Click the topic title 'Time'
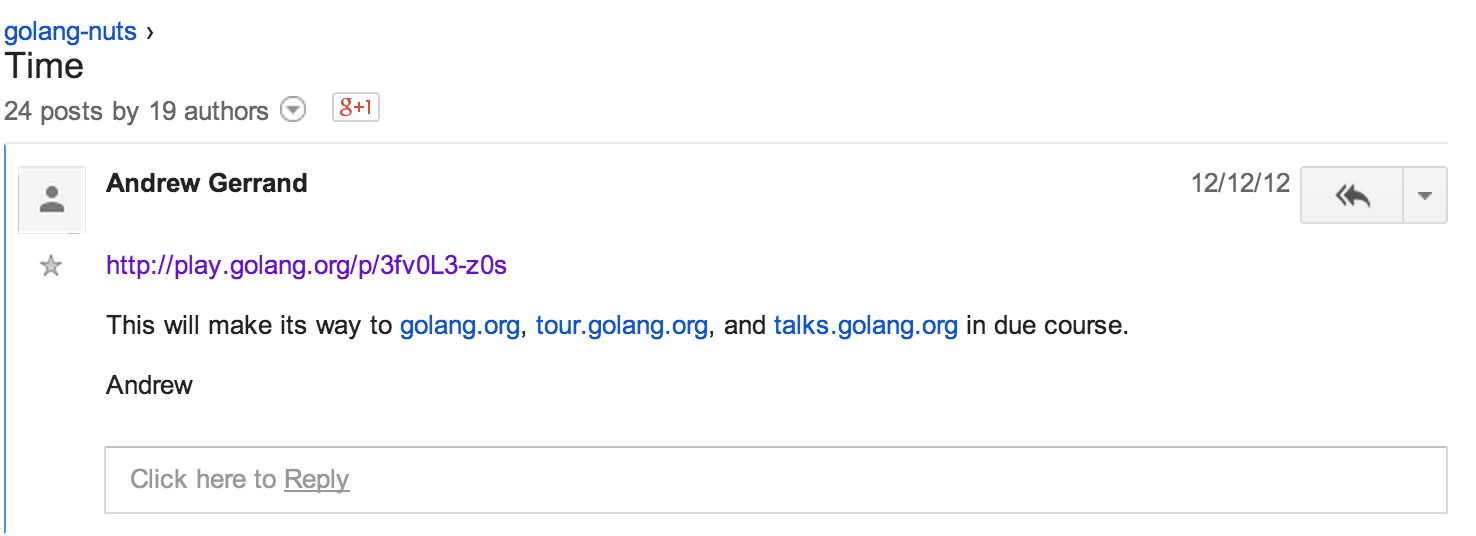Image resolution: width=1476 pixels, height=536 pixels. point(44,67)
